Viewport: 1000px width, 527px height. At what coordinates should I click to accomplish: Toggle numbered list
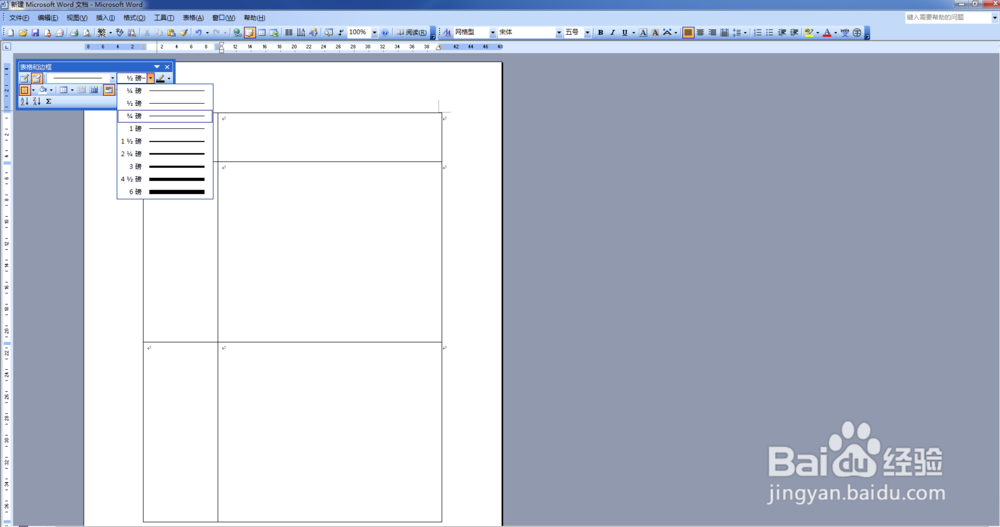point(758,32)
